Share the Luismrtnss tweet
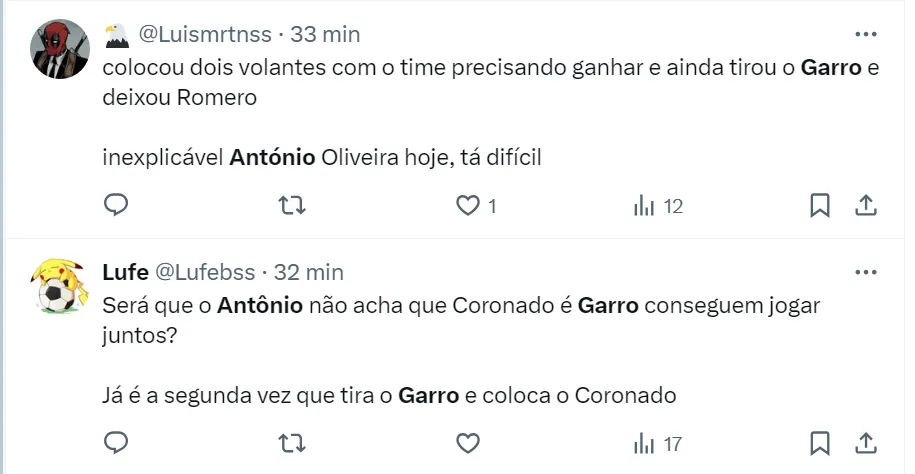This screenshot has height=474, width=915. coord(866,206)
